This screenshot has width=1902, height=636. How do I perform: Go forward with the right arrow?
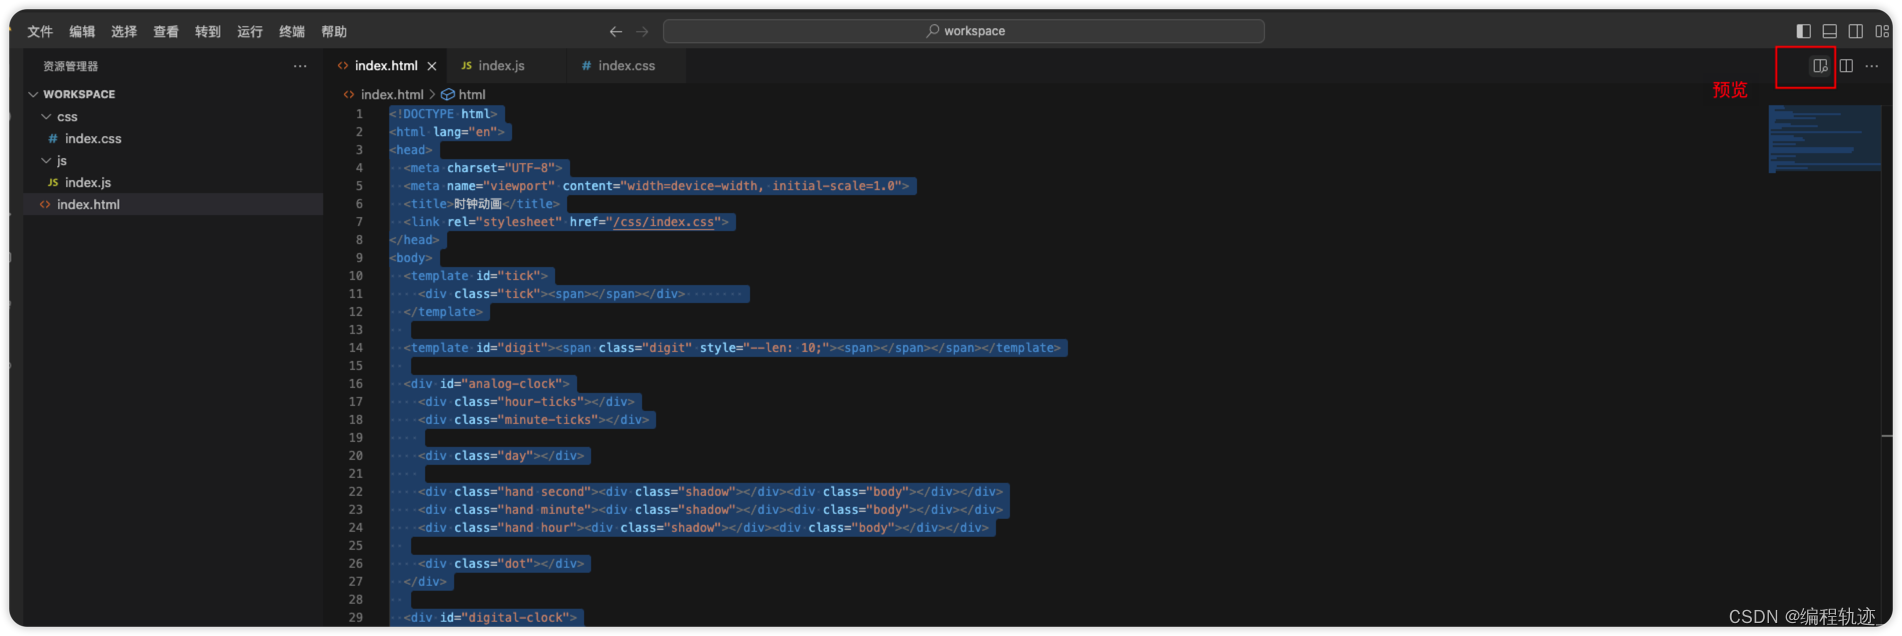click(x=642, y=32)
